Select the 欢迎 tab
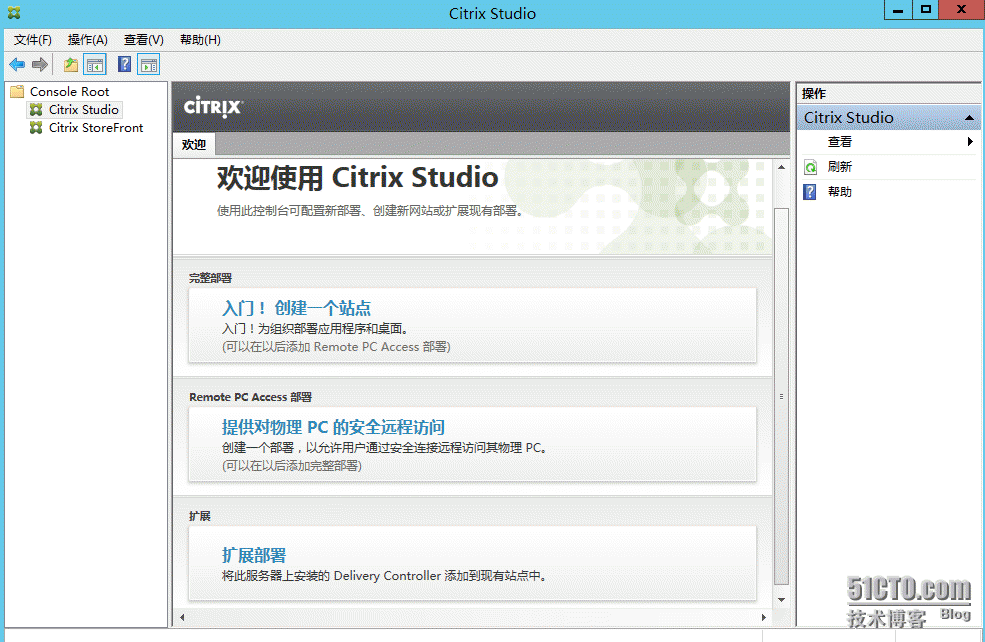Viewport: 985px width, 642px height. (194, 144)
